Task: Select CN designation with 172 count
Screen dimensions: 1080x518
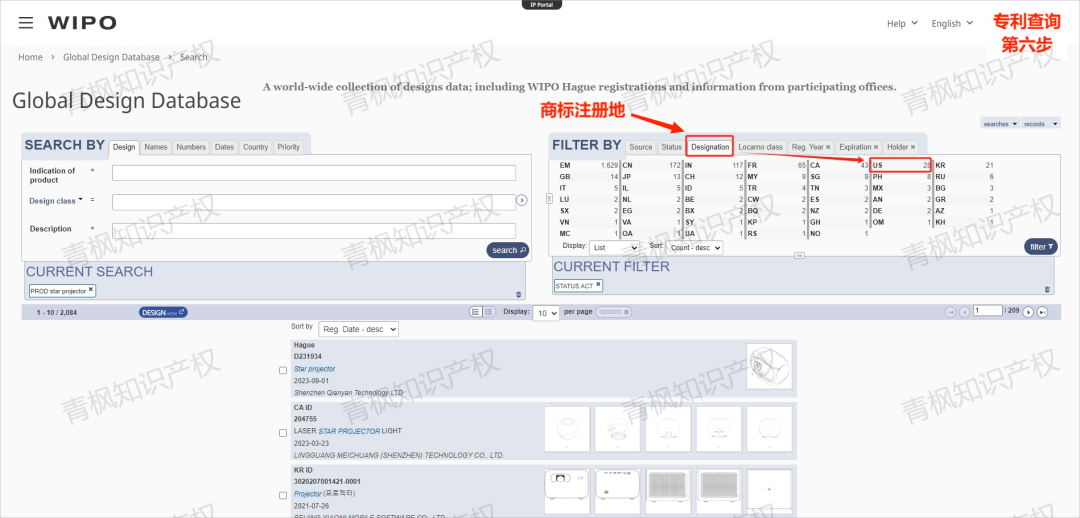Action: 651,165
